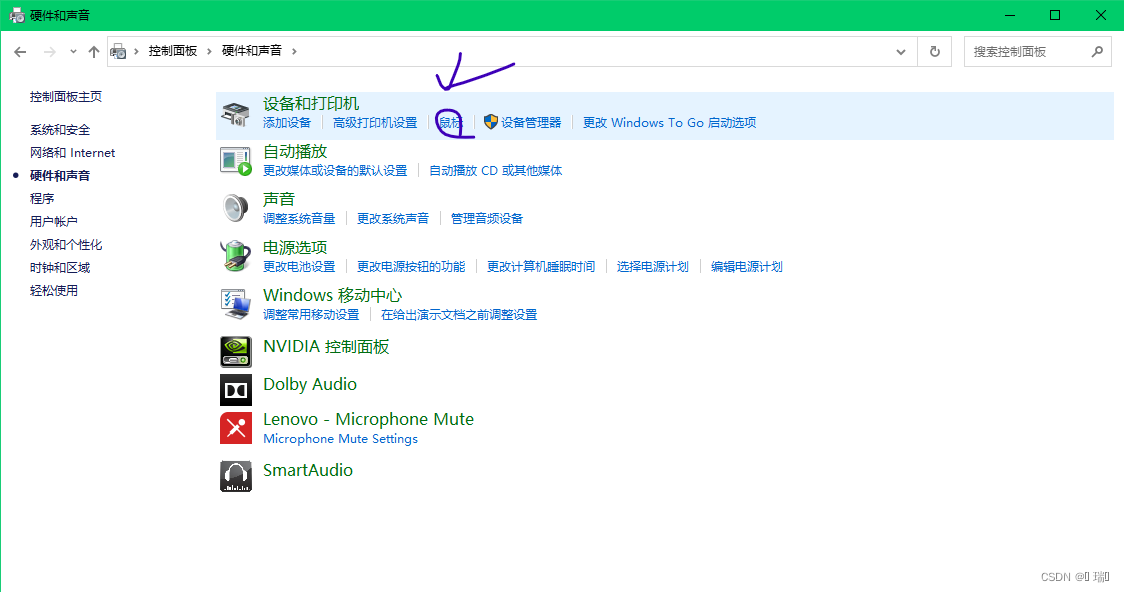This screenshot has width=1124, height=592.
Task: Click Microphone Mute Settings link
Action: (x=340, y=439)
